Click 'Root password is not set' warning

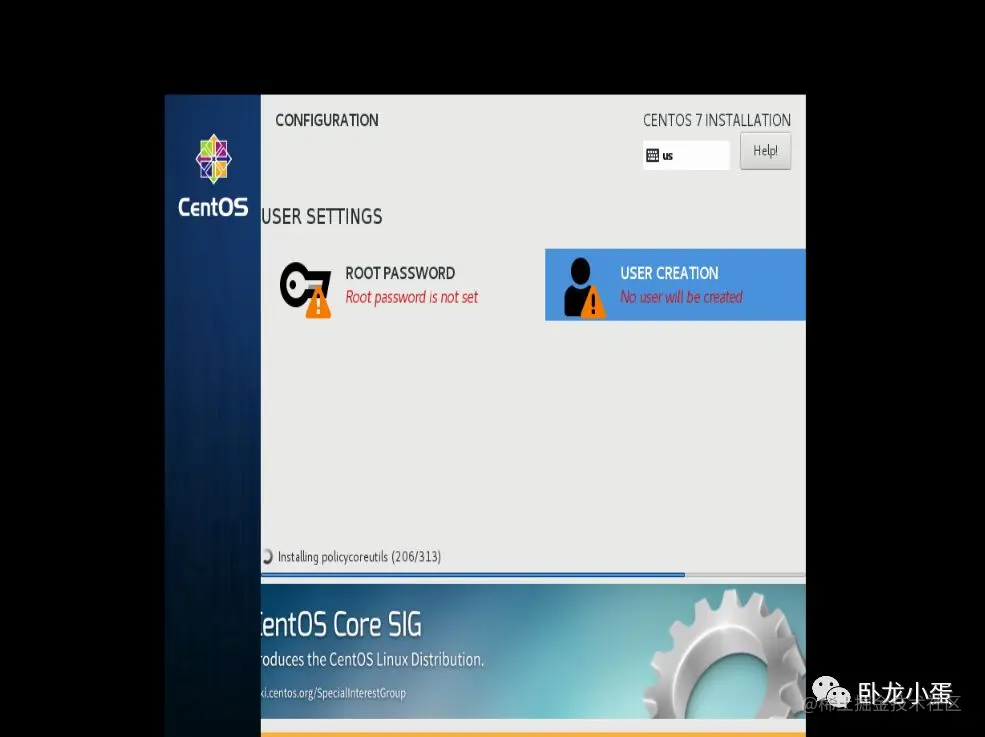[411, 297]
